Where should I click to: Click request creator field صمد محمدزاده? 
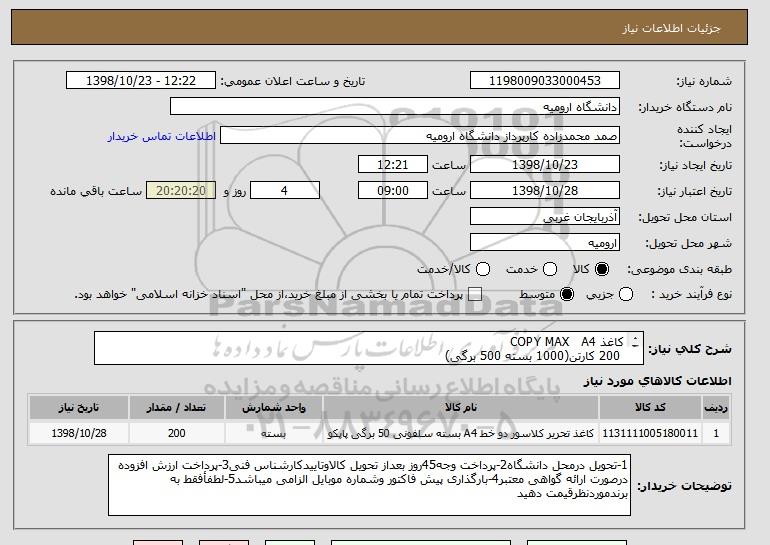coord(420,136)
